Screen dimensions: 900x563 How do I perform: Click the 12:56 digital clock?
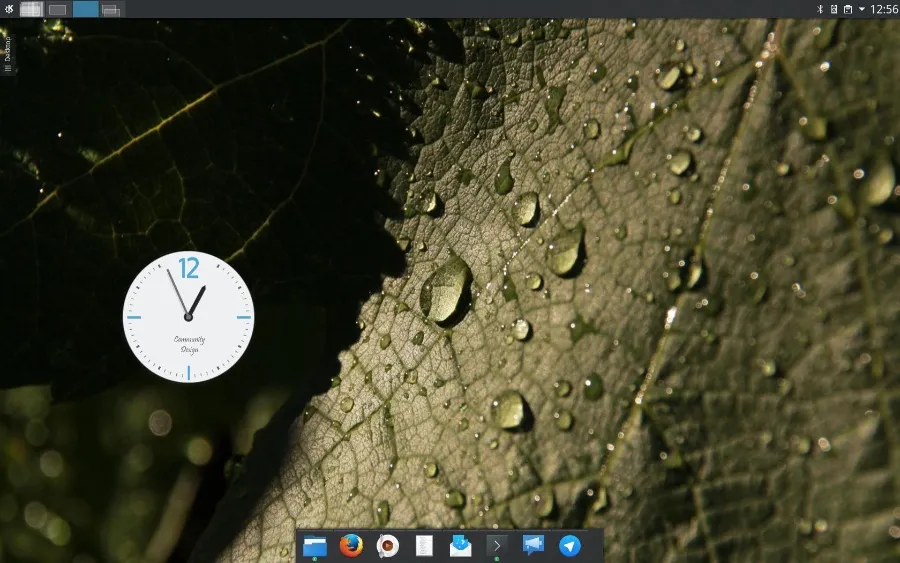click(884, 9)
